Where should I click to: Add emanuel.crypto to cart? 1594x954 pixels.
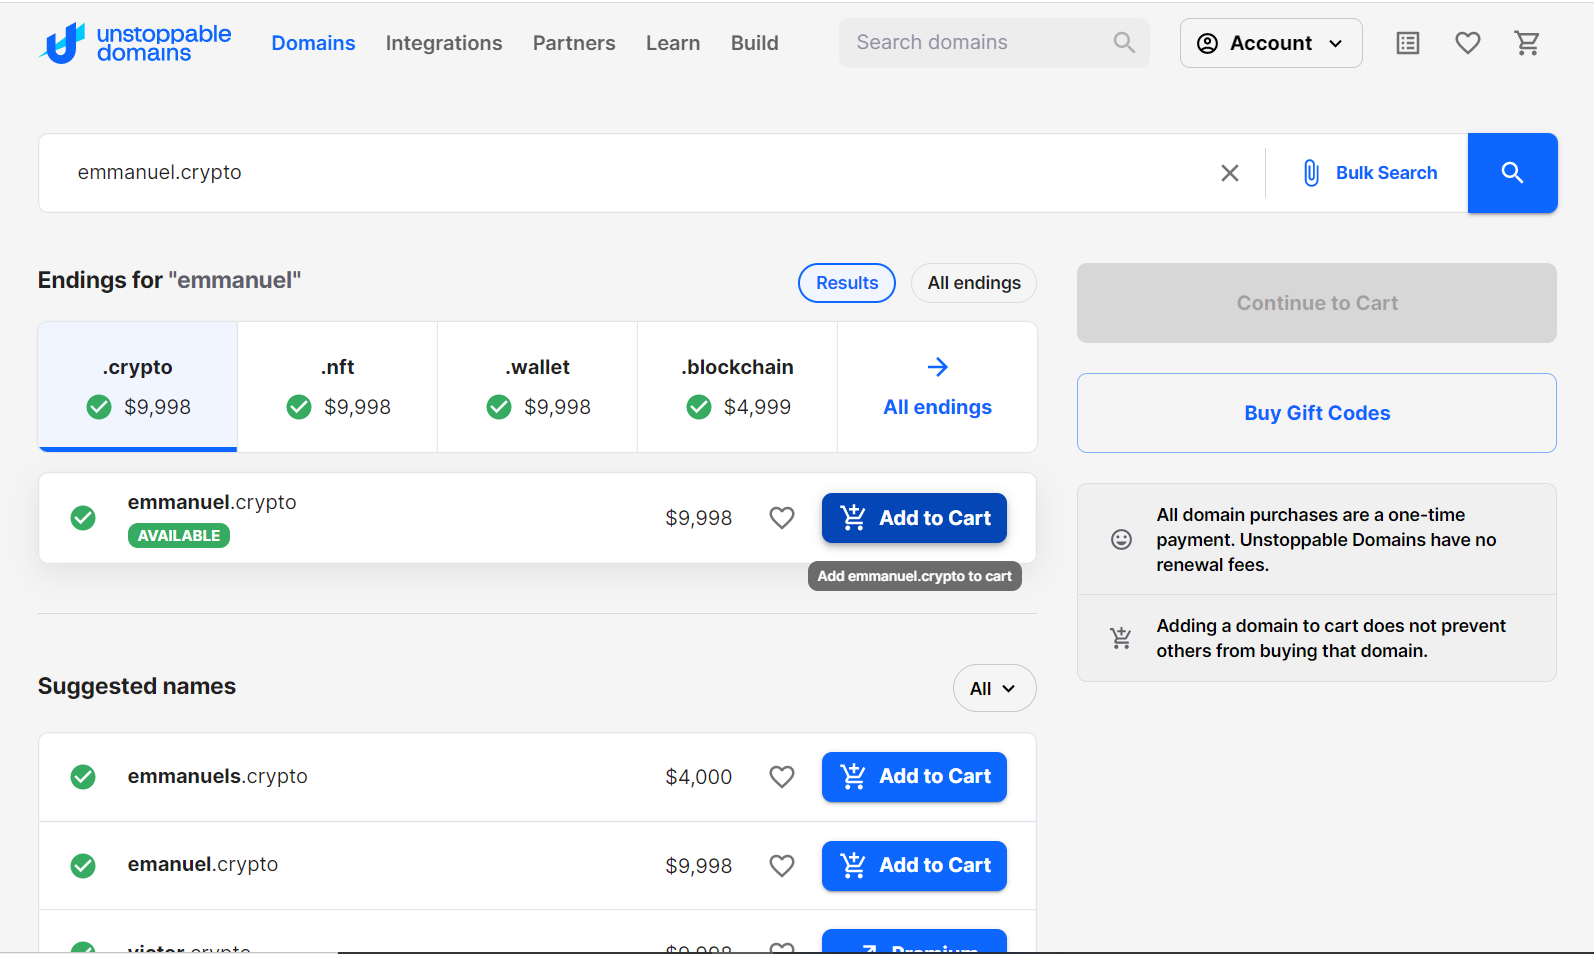(x=914, y=866)
